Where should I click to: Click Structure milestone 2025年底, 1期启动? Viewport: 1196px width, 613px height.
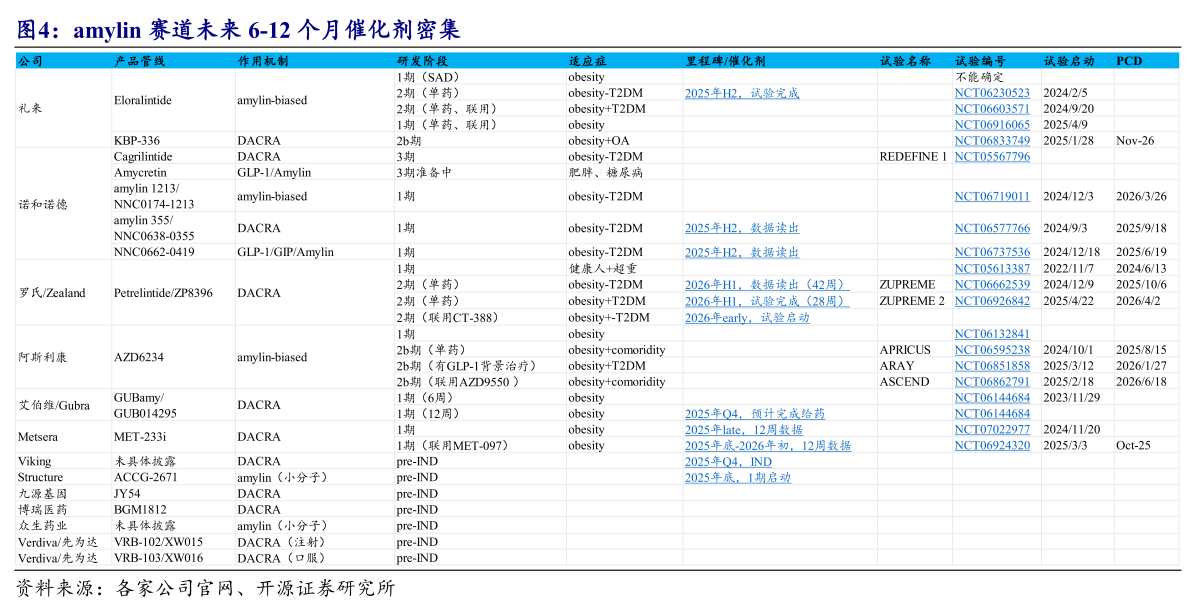(x=738, y=478)
